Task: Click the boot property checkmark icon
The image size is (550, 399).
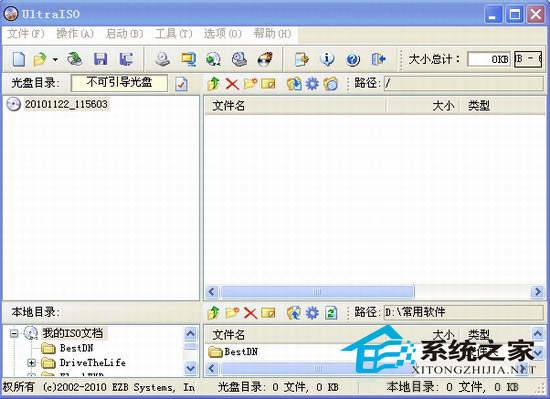Action: pyautogui.click(x=181, y=84)
